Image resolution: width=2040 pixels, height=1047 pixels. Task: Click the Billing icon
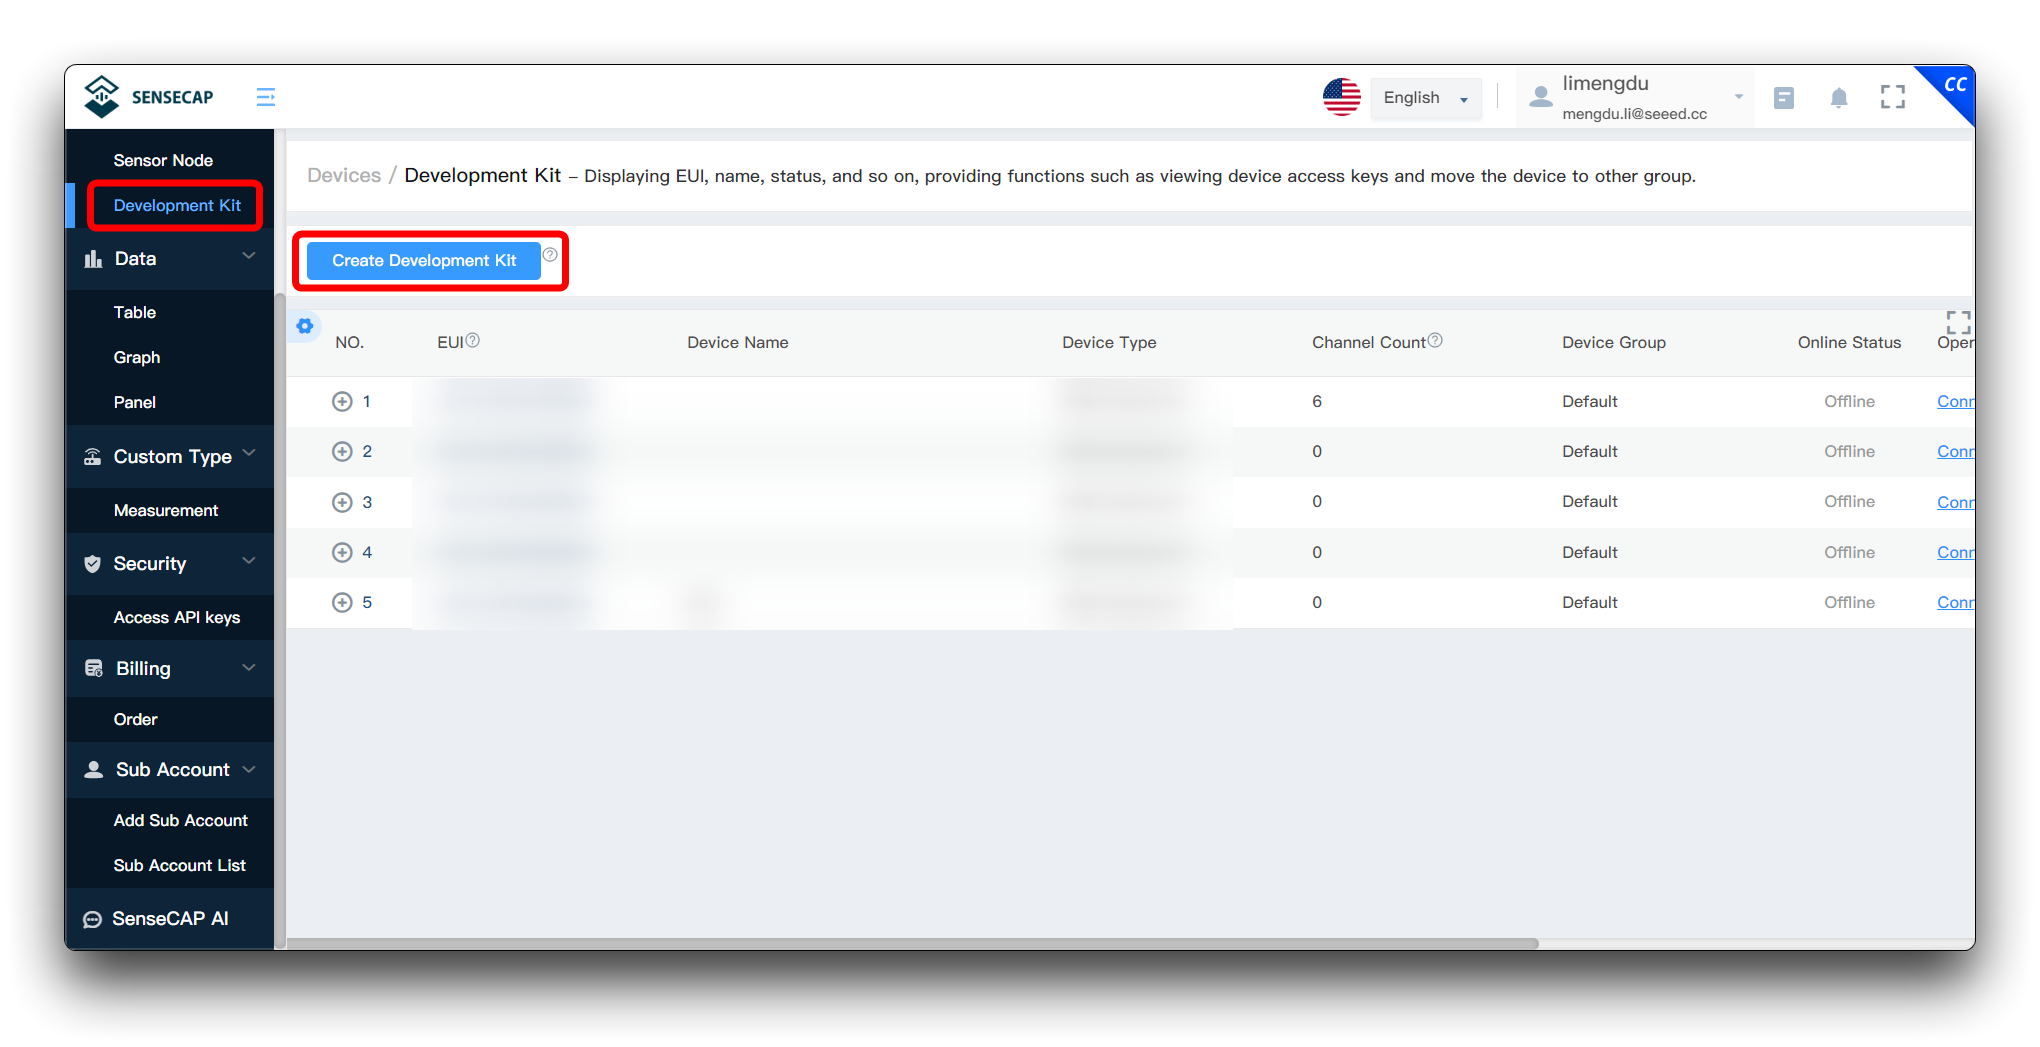(x=93, y=668)
